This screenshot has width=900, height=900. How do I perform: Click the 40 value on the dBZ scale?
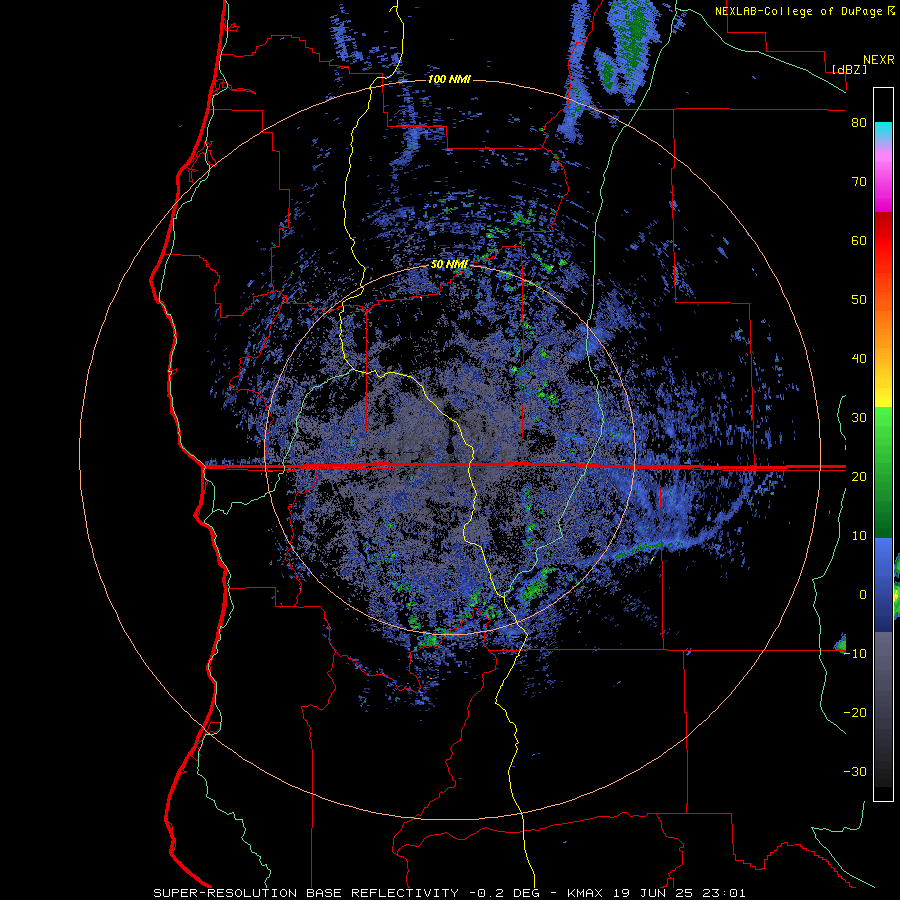(859, 359)
